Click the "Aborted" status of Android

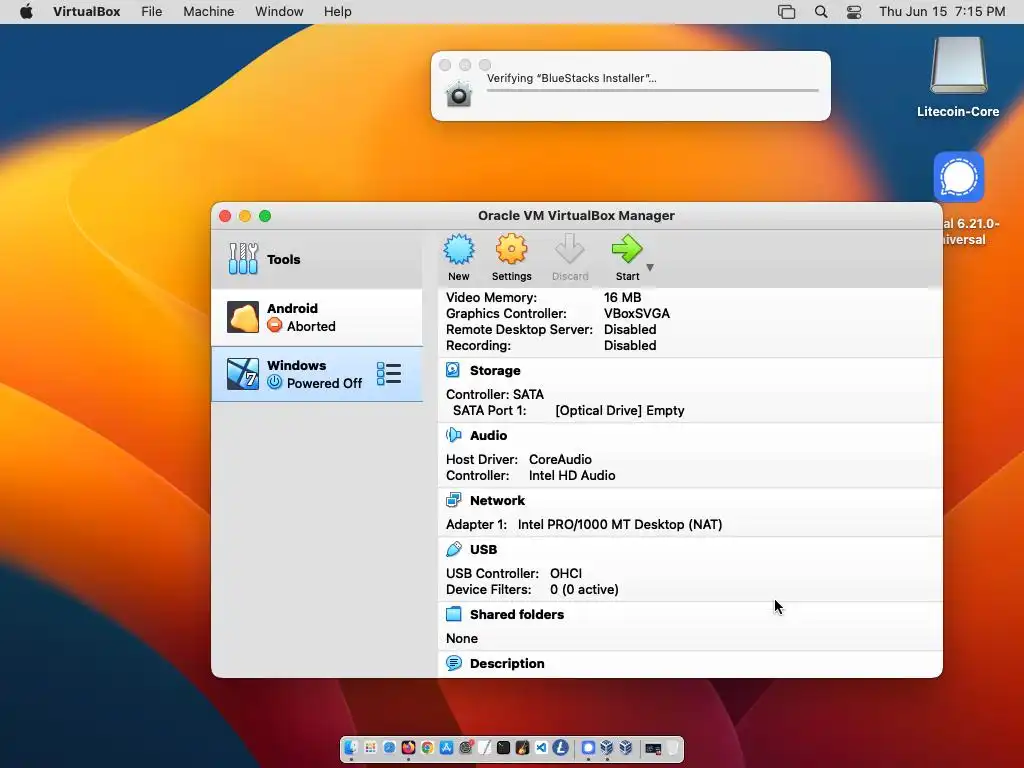311,326
